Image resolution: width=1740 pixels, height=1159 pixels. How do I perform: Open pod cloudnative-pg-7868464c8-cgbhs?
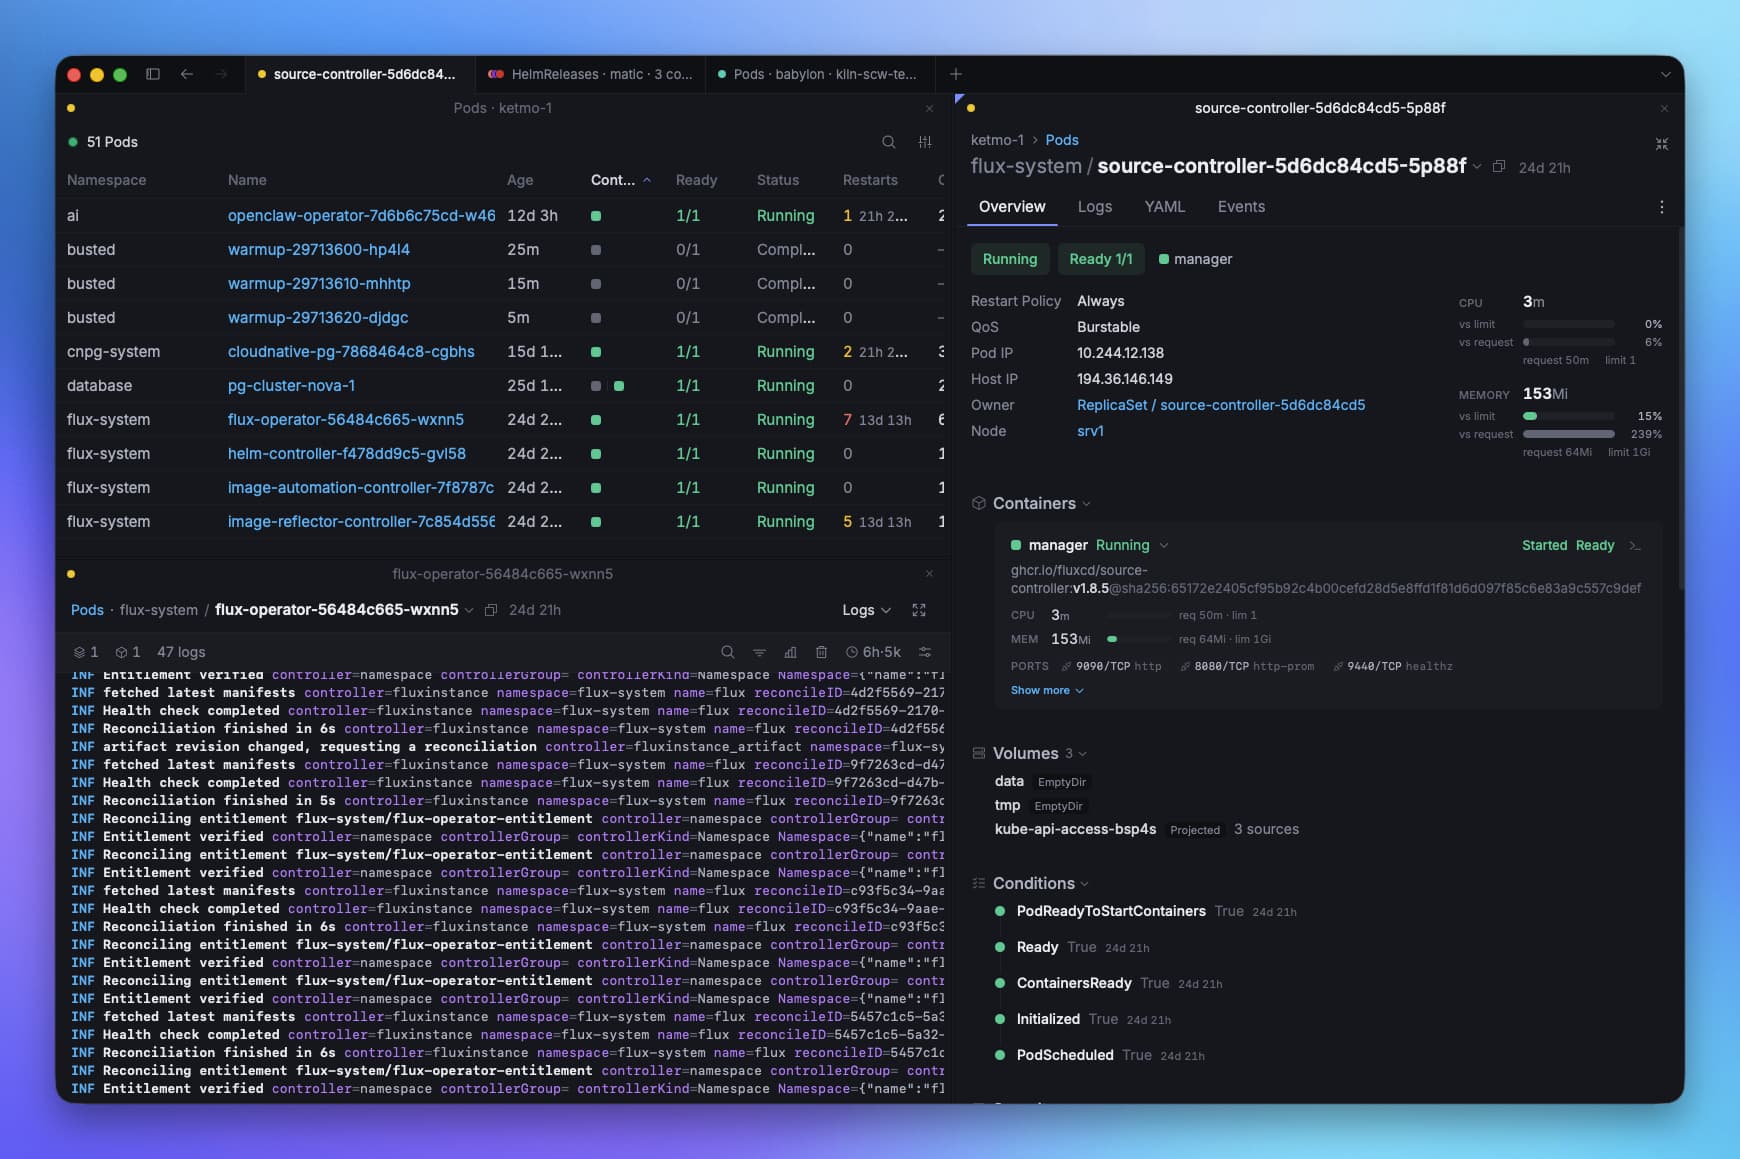351,352
